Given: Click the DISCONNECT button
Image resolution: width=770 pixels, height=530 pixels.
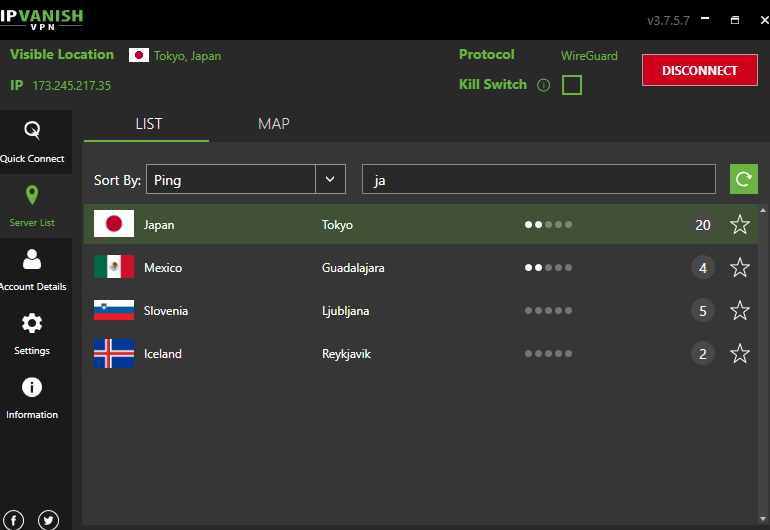Looking at the screenshot, I should pyautogui.click(x=699, y=70).
